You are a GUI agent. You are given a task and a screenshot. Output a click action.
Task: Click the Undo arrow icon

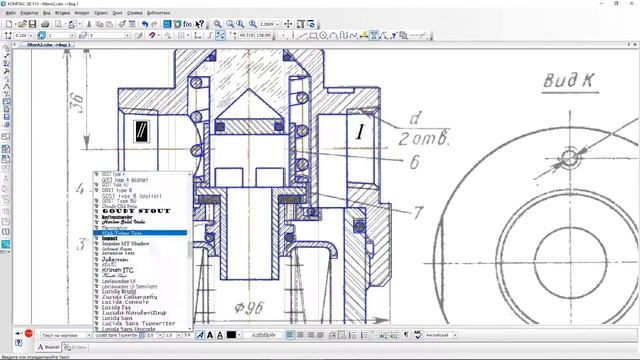coord(145,24)
